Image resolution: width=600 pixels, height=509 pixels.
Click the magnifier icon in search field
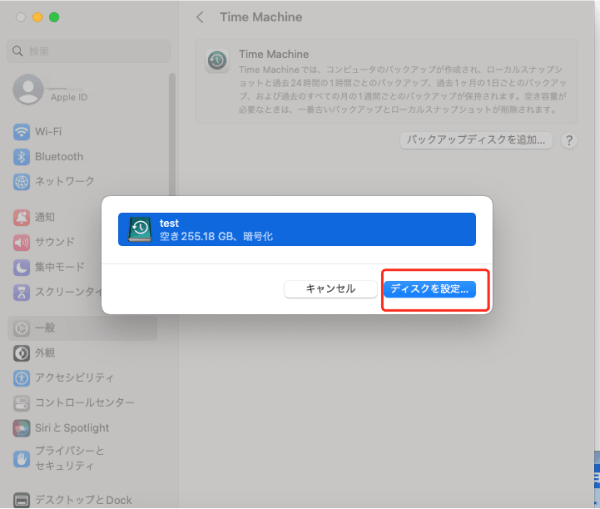point(18,51)
